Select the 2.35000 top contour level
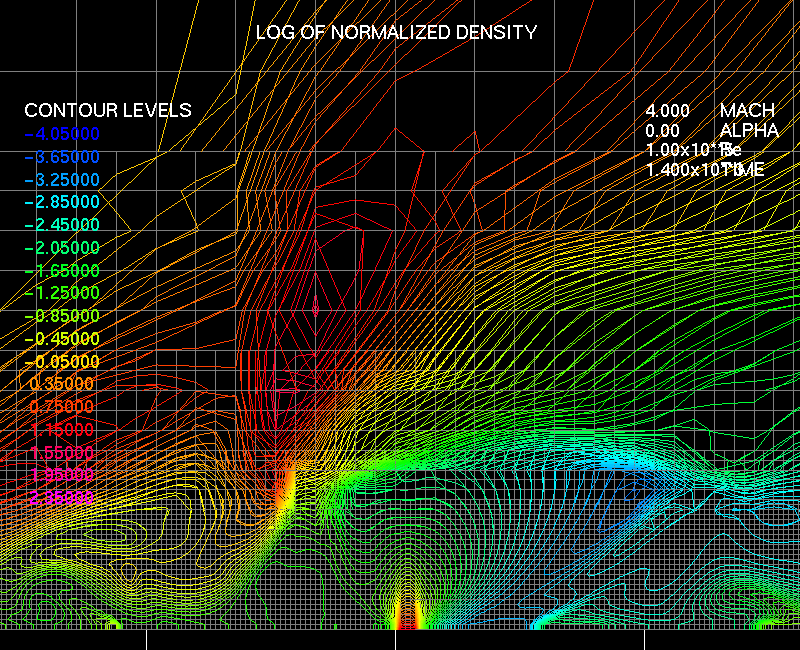The image size is (800, 650). click(x=62, y=497)
